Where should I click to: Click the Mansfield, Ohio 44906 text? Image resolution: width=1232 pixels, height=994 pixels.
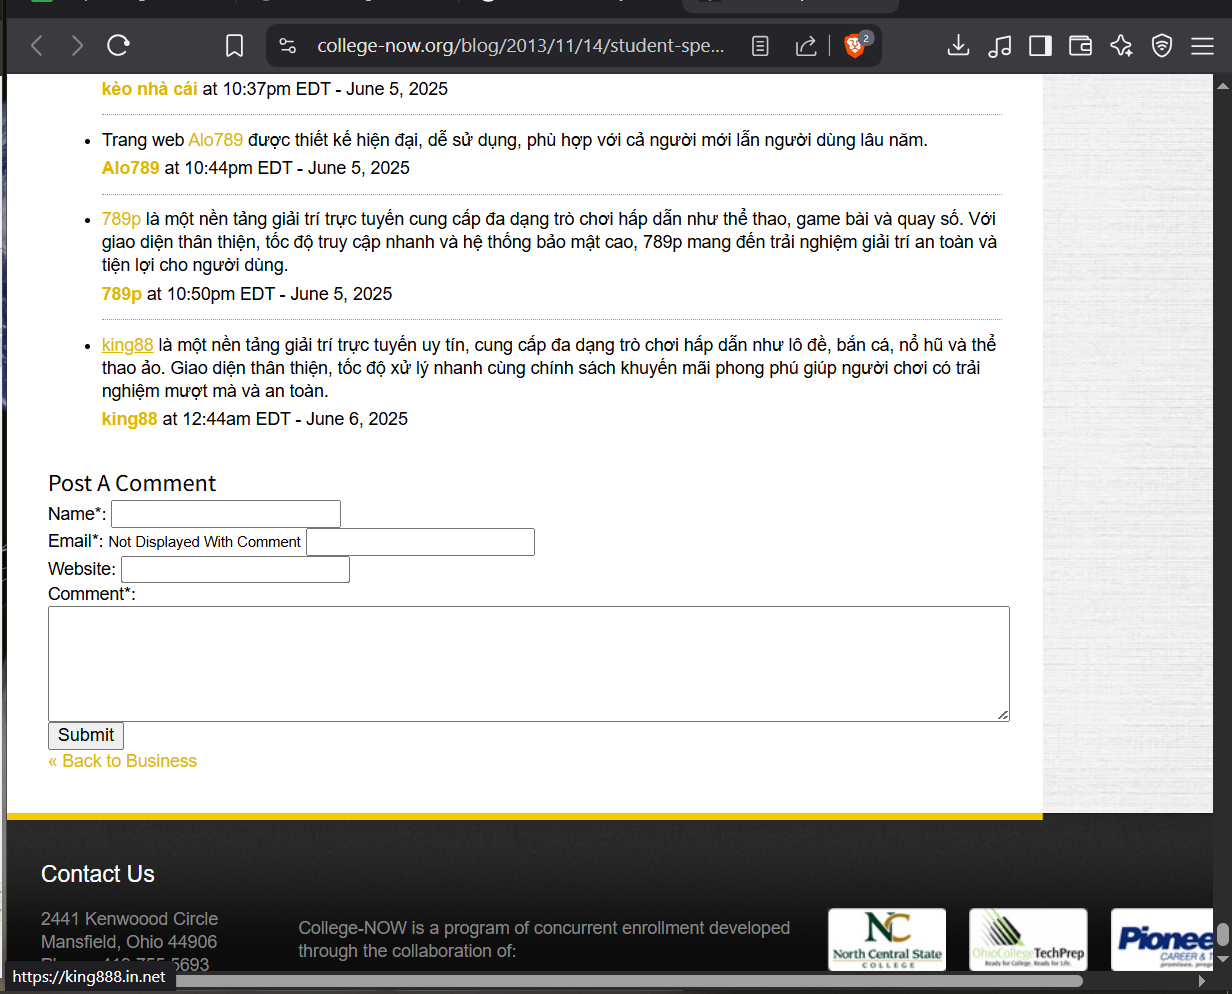click(129, 942)
